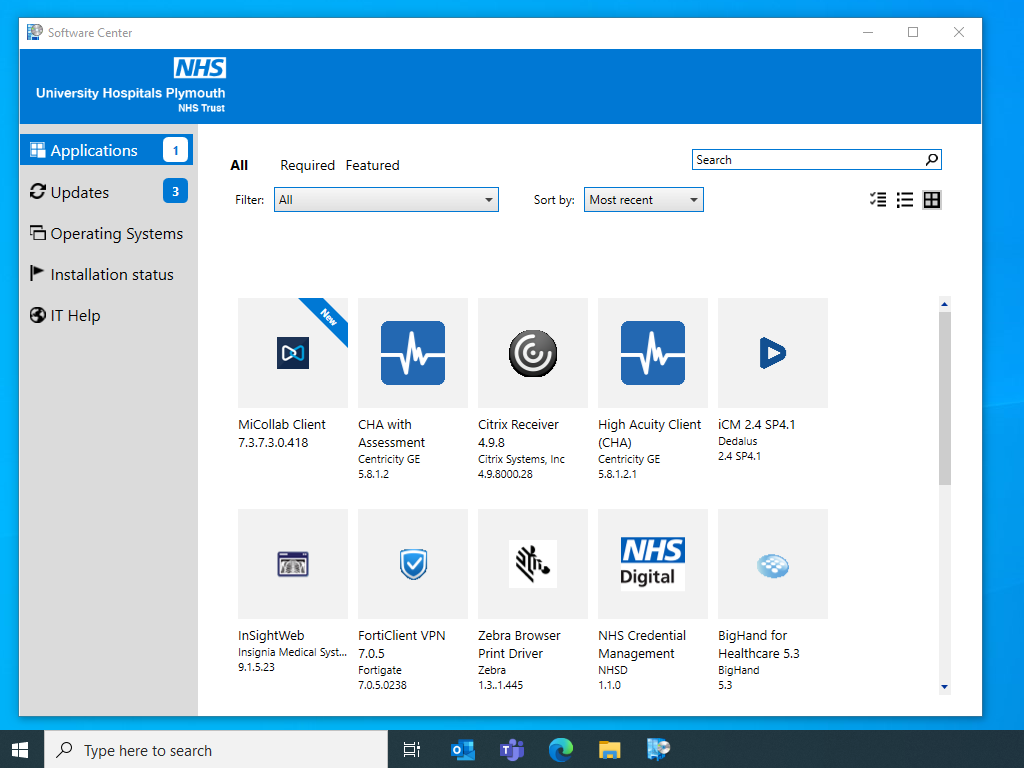Image resolution: width=1024 pixels, height=768 pixels.
Task: Open the InSightWeb app tile icon
Action: [293, 564]
